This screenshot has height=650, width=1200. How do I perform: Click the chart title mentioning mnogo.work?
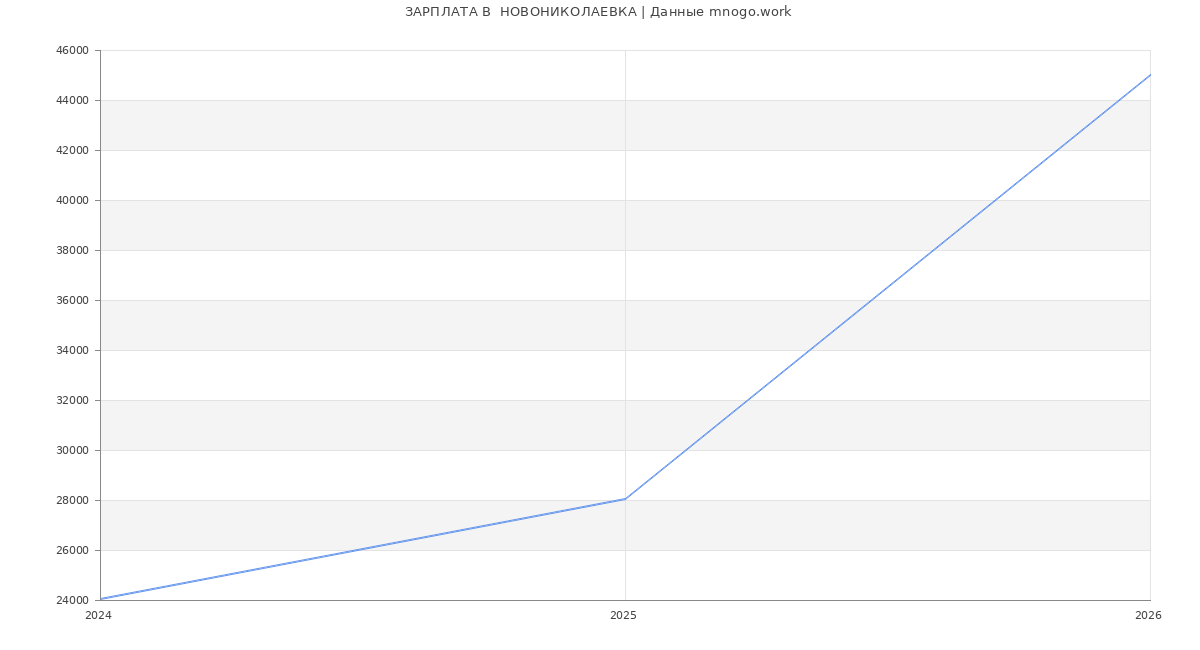click(x=598, y=12)
